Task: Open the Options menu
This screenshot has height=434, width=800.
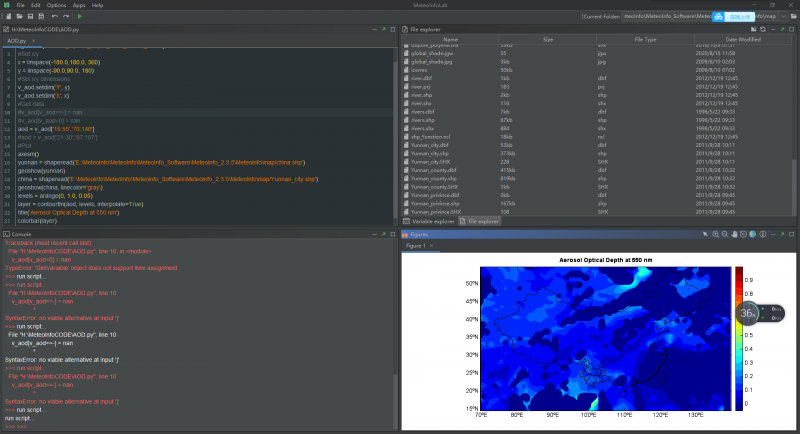Action: (56, 5)
